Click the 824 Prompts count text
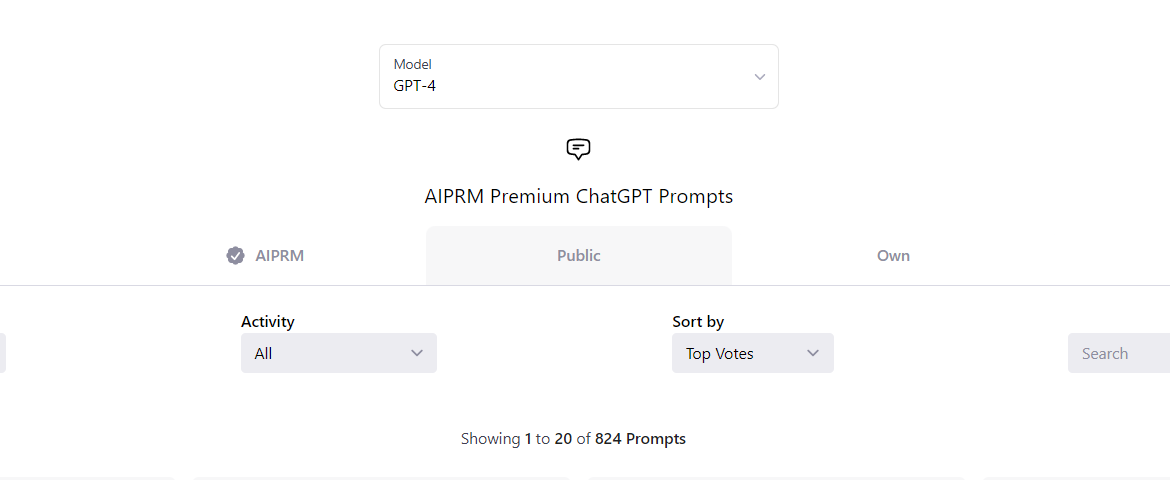The image size is (1170, 480). (x=640, y=439)
